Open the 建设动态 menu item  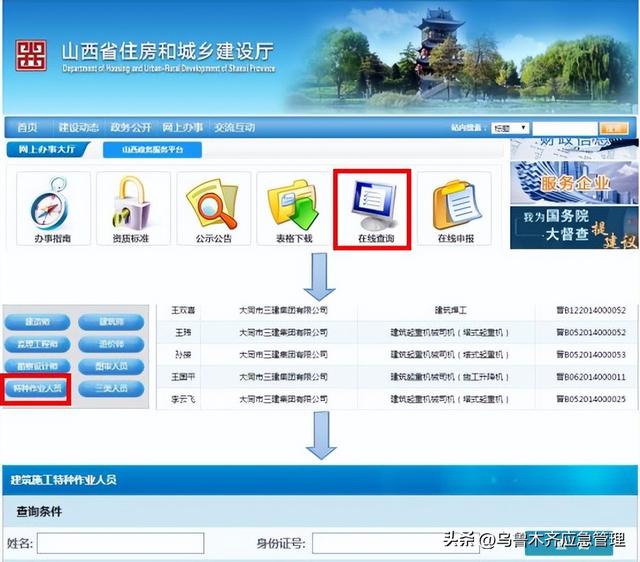pyautogui.click(x=78, y=127)
